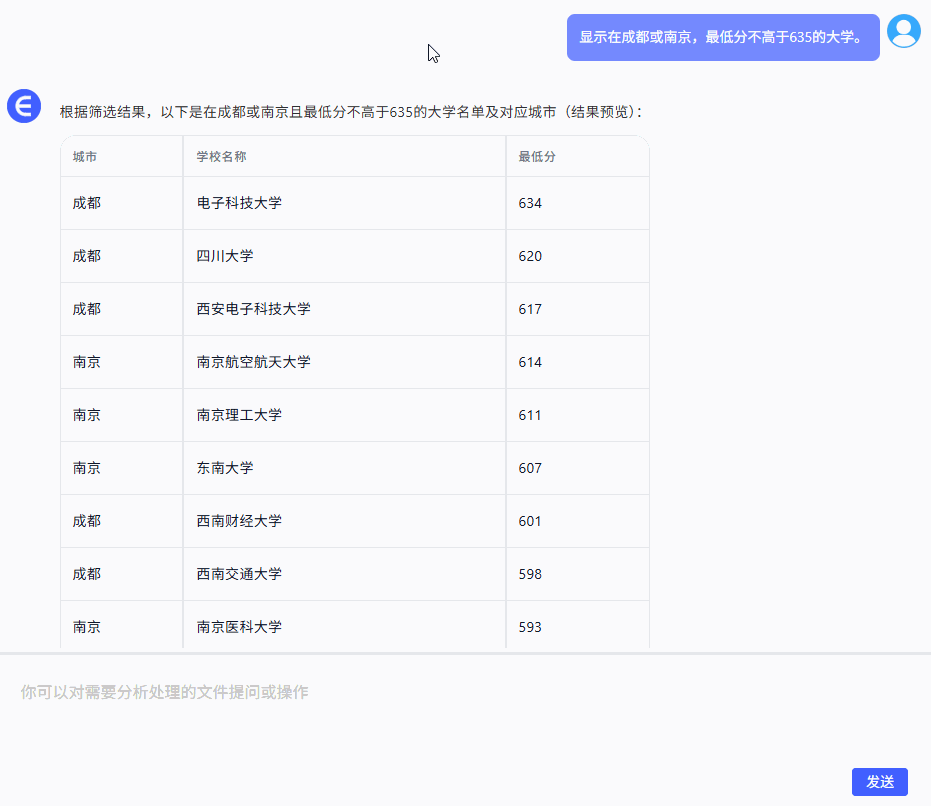This screenshot has width=931, height=806.
Task: Click the score 593 cell
Action: (578, 625)
